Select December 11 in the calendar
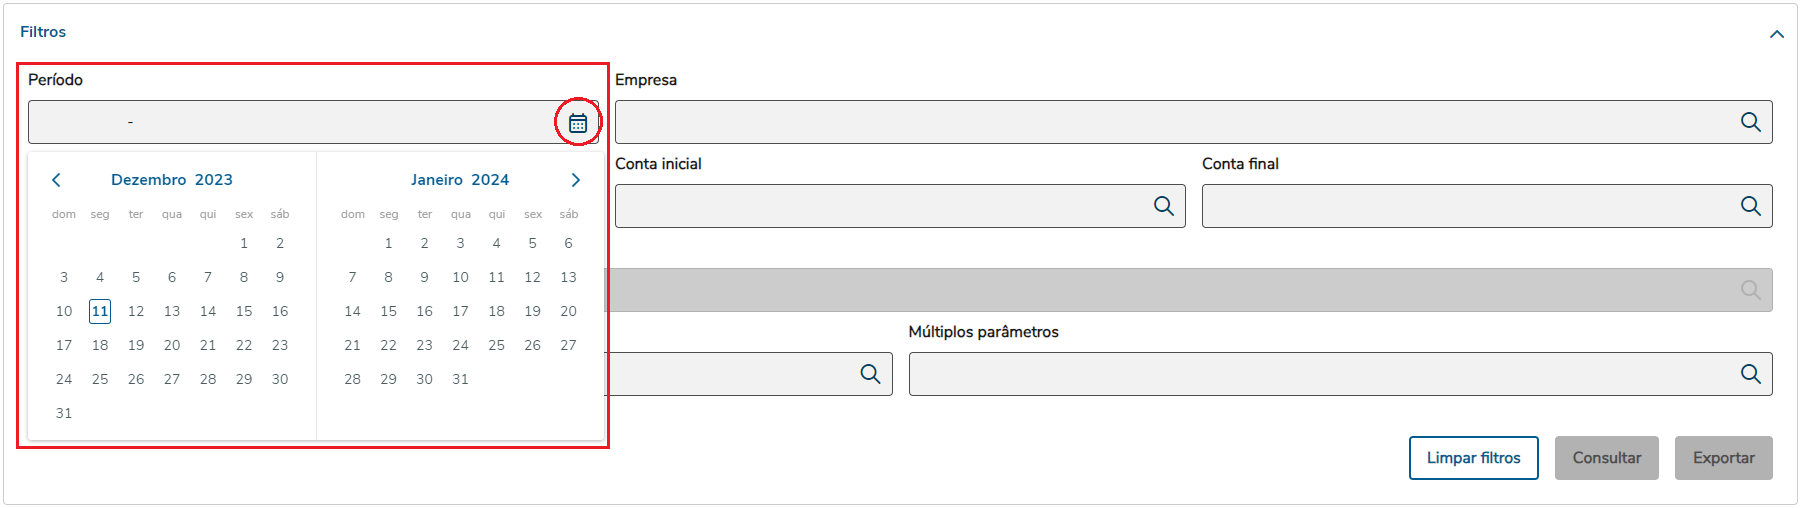This screenshot has width=1802, height=508. pos(100,311)
